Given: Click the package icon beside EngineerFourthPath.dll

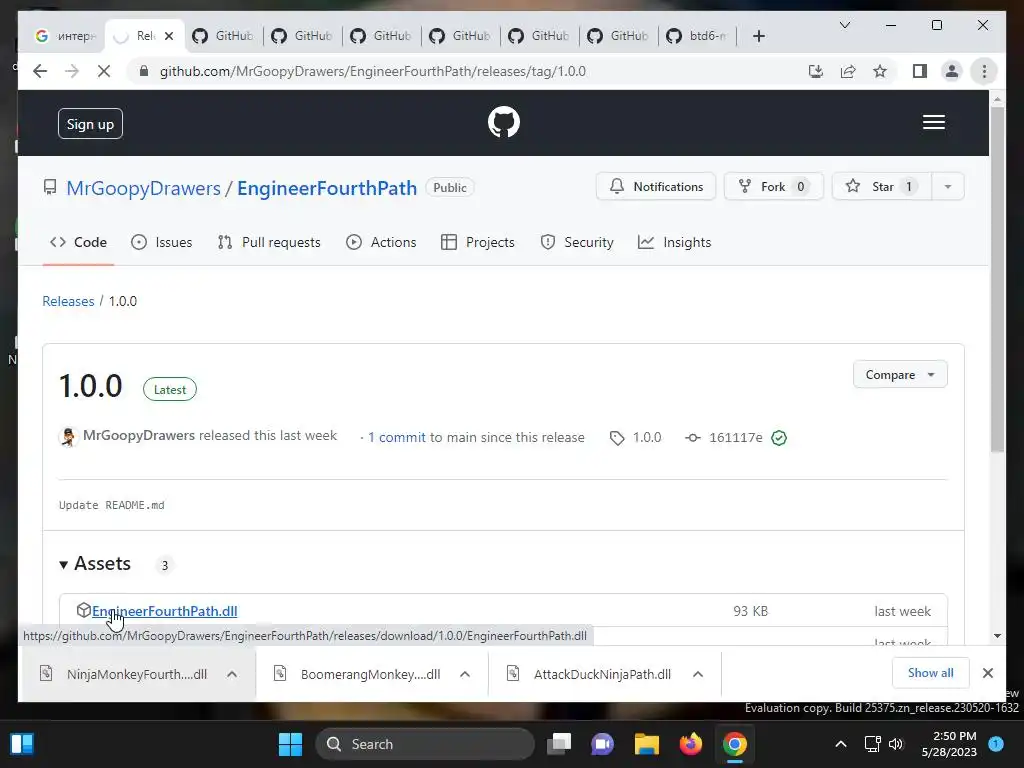Looking at the screenshot, I should (83, 611).
